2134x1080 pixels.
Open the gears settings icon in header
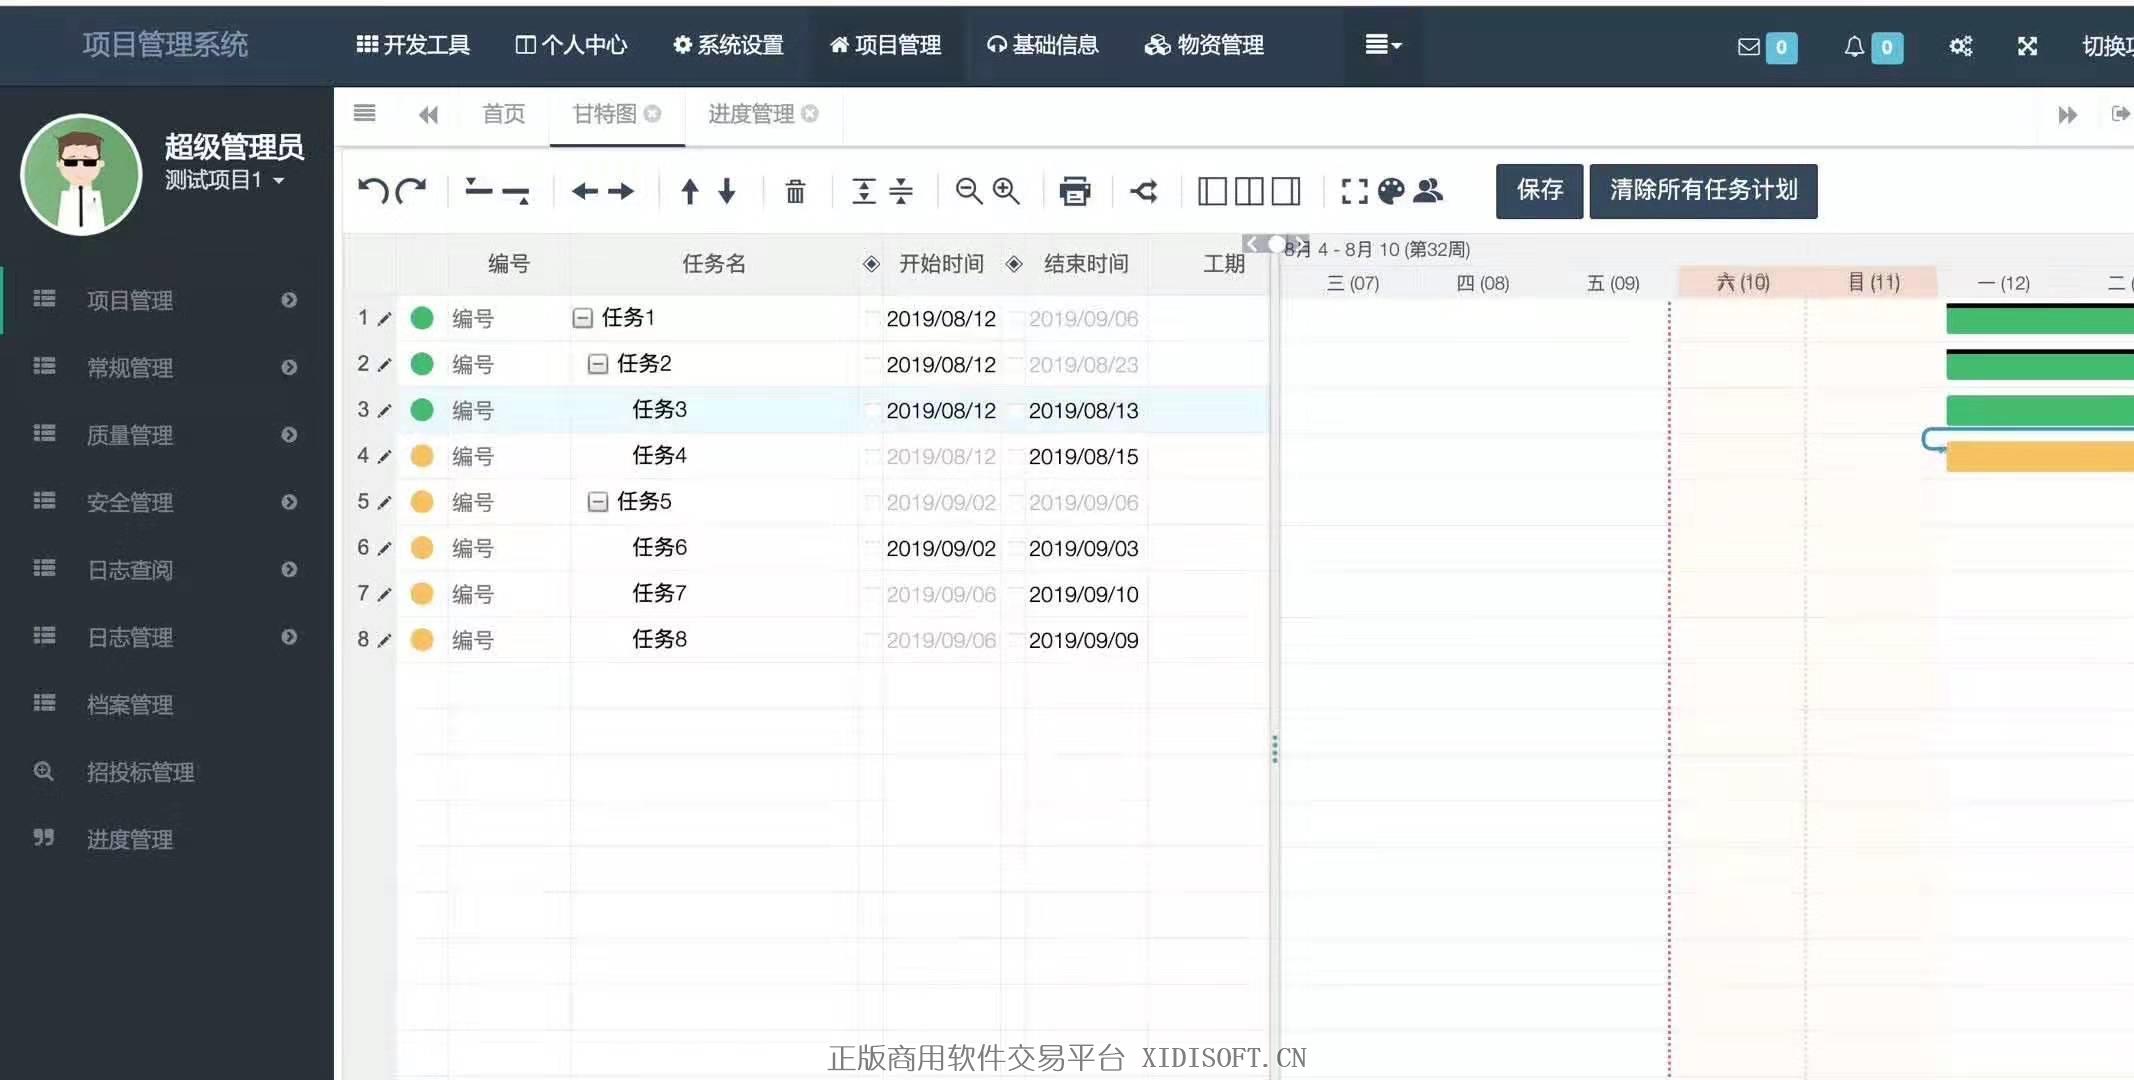1960,46
